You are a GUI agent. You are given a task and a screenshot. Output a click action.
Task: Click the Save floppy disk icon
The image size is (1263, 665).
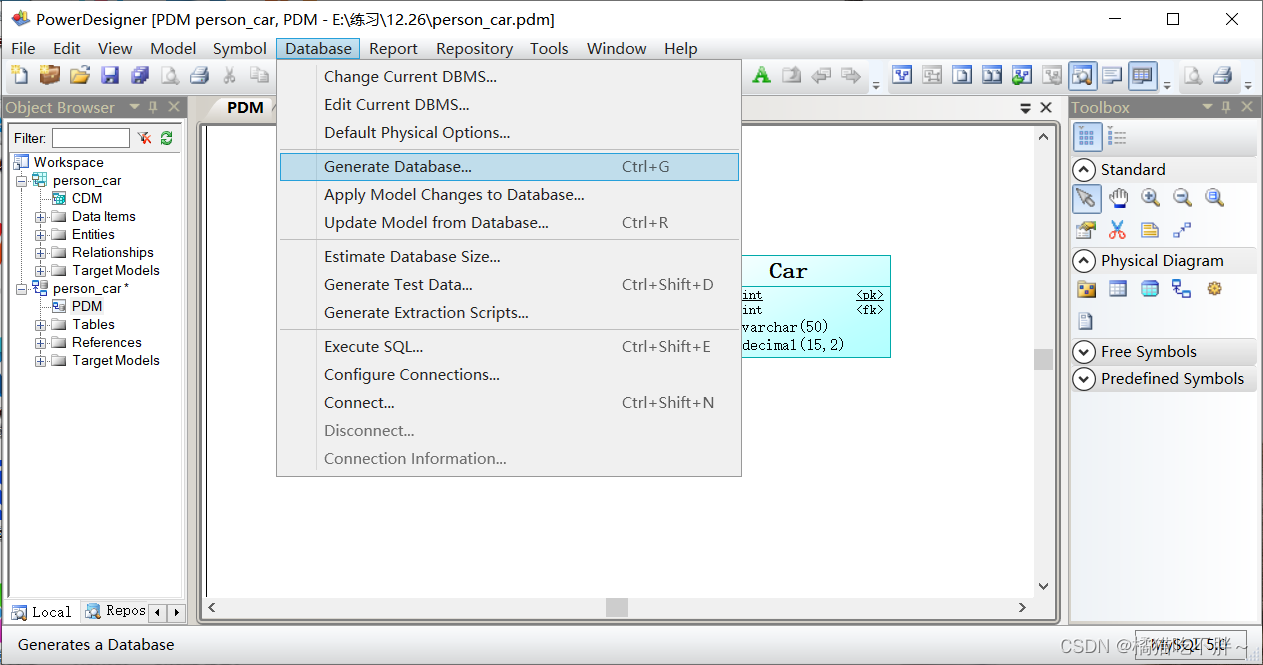(x=110, y=75)
